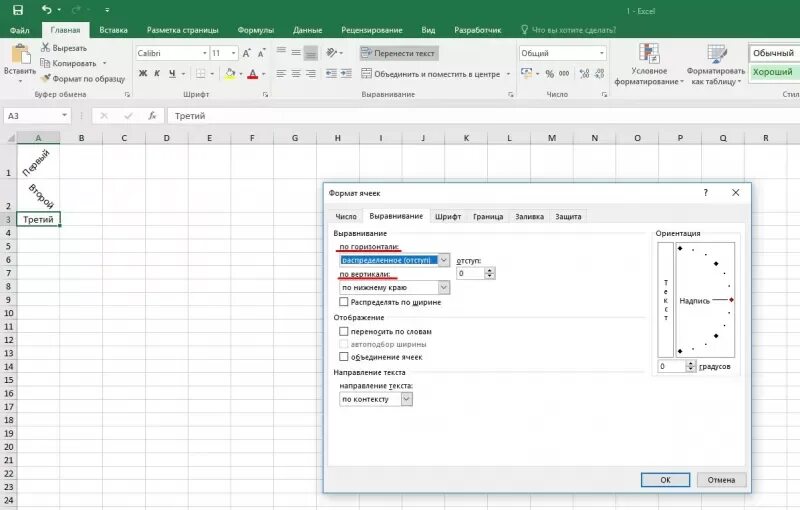Viewport: 800px width, 510px height.
Task: Click the vertical 'Текст' orientation box
Action: [665, 300]
